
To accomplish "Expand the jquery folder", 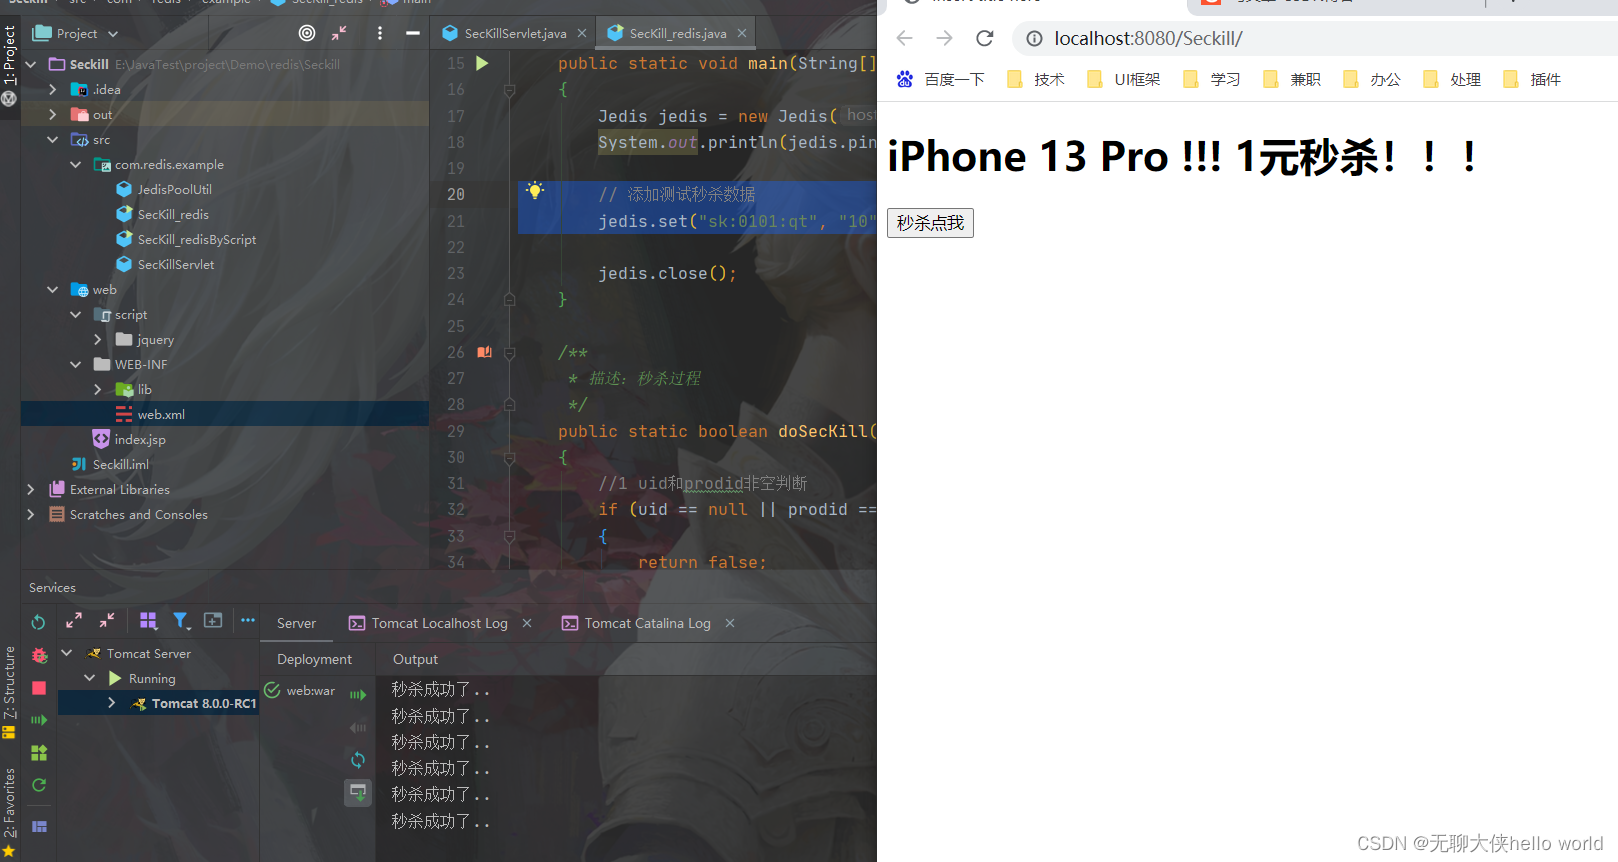I will (x=98, y=339).
